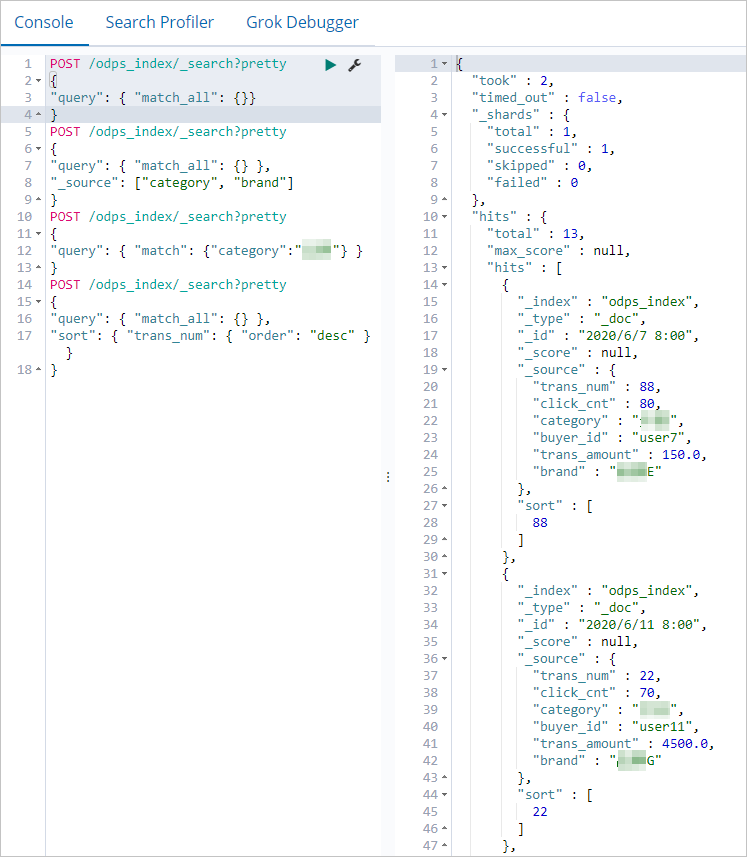The height and width of the screenshot is (857, 747).
Task: Toggle fold marker at editor line 4
Action: [38, 115]
